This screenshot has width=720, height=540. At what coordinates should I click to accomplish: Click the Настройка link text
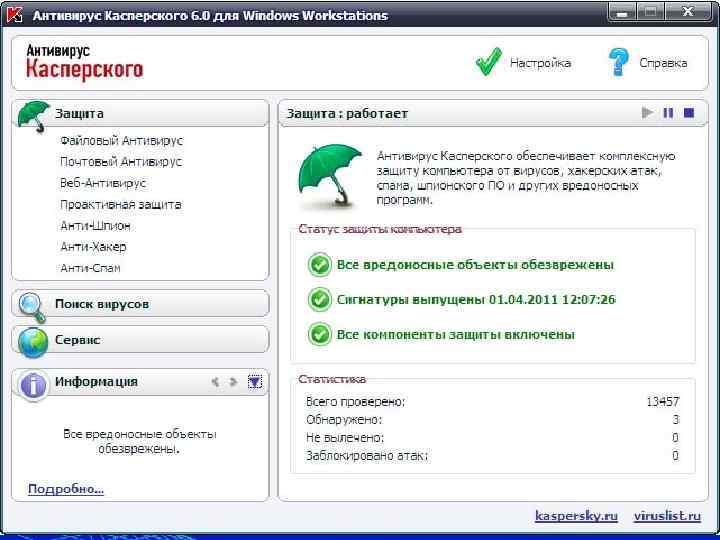pos(540,63)
